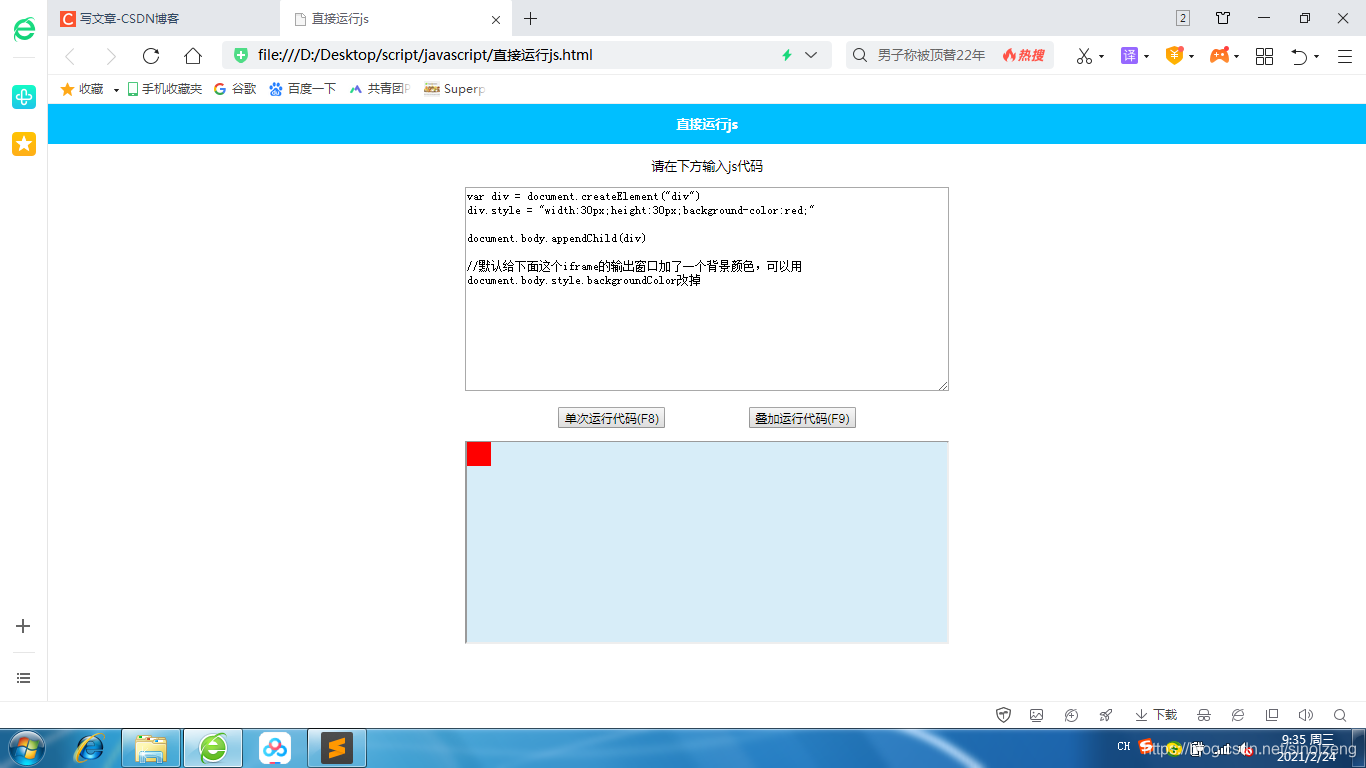This screenshot has height=768, width=1366.
Task: Expand the game controller dropdown arrow
Action: (1237, 56)
